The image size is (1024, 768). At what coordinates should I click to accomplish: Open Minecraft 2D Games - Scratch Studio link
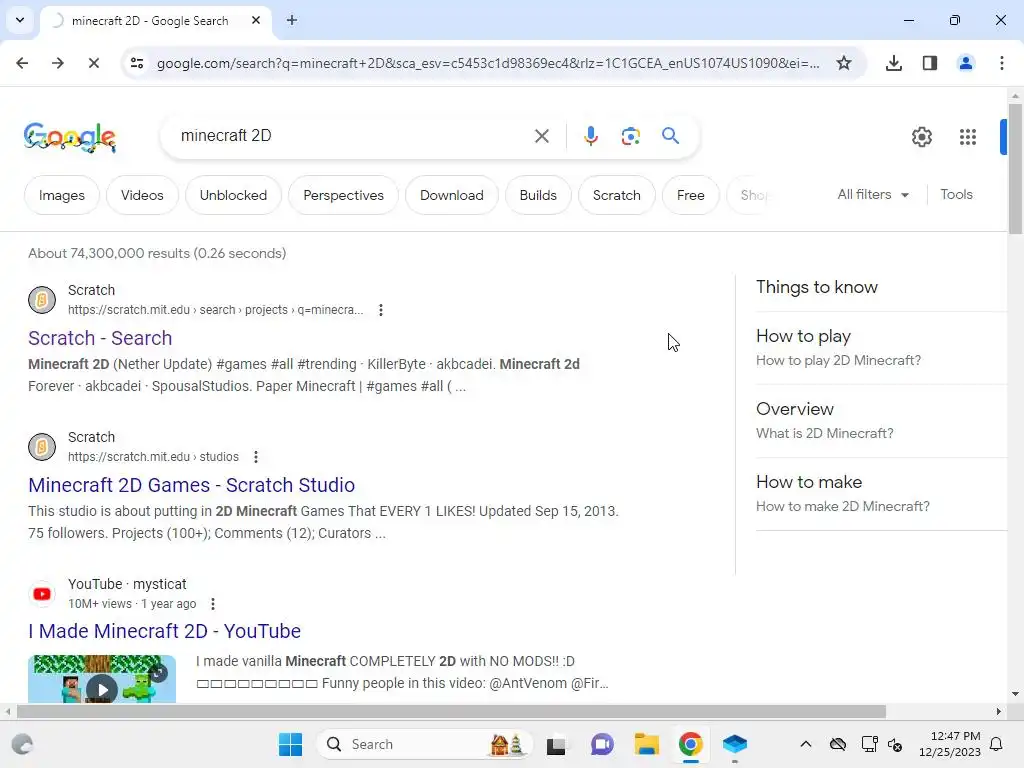[191, 485]
